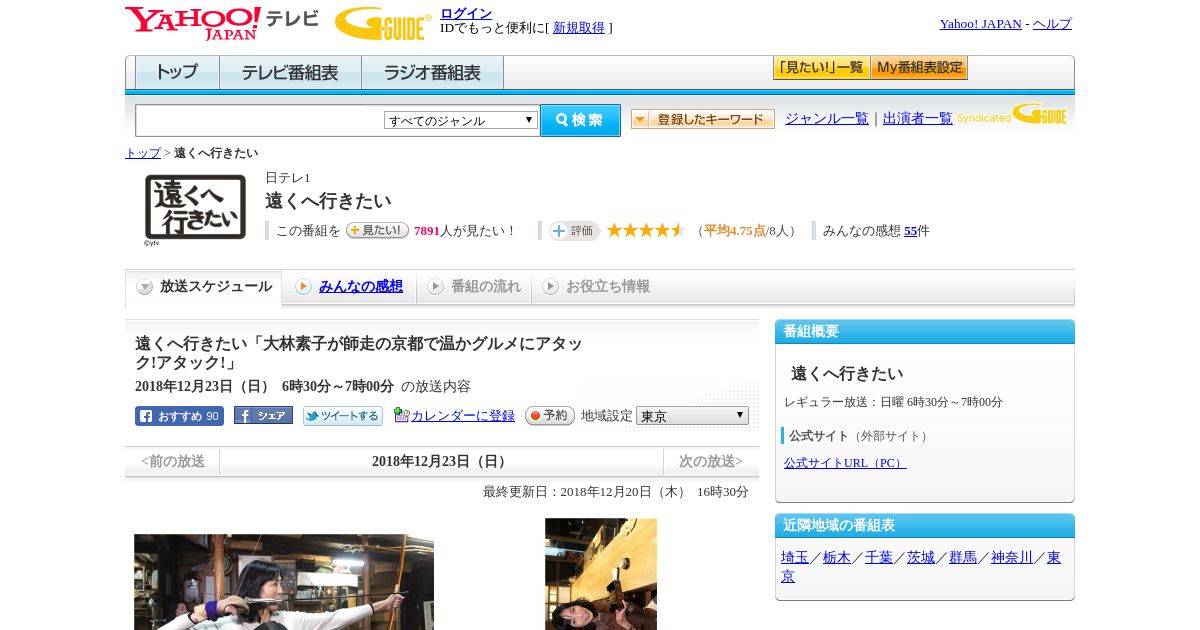This screenshot has width=1200, height=630.
Task: Click the archery photo thumbnail
Action: [284, 582]
